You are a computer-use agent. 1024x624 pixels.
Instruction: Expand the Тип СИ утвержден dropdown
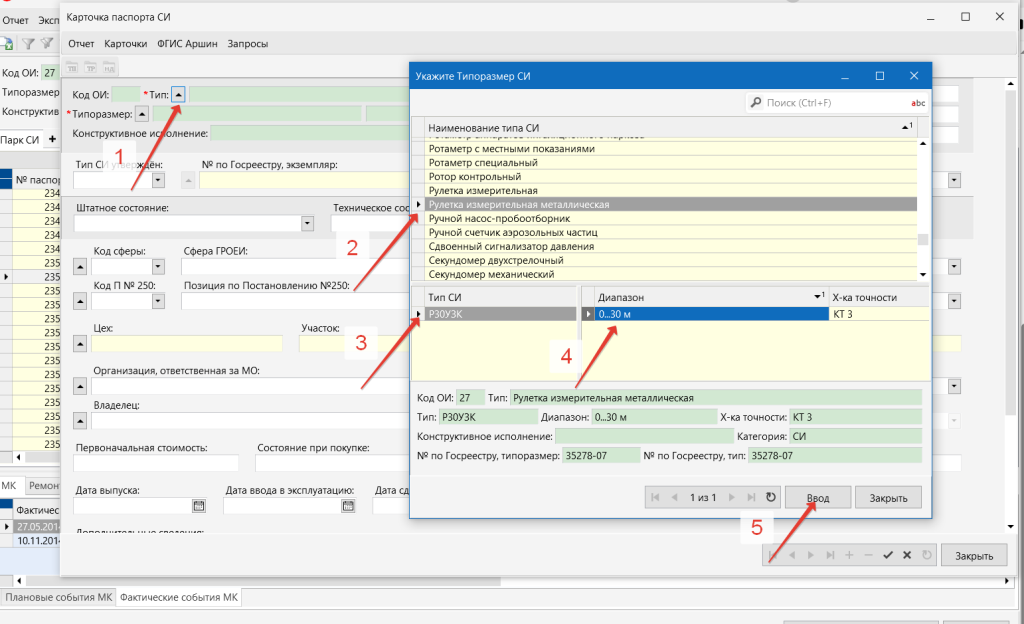[158, 180]
